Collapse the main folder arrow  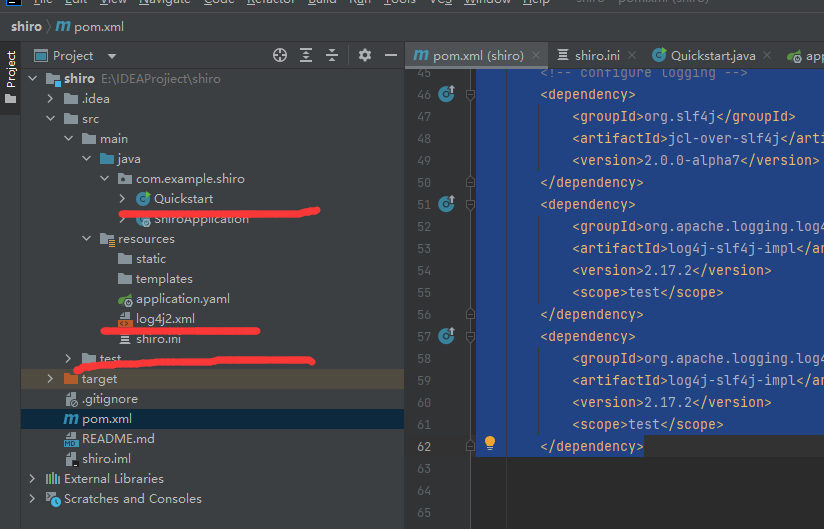click(x=68, y=138)
